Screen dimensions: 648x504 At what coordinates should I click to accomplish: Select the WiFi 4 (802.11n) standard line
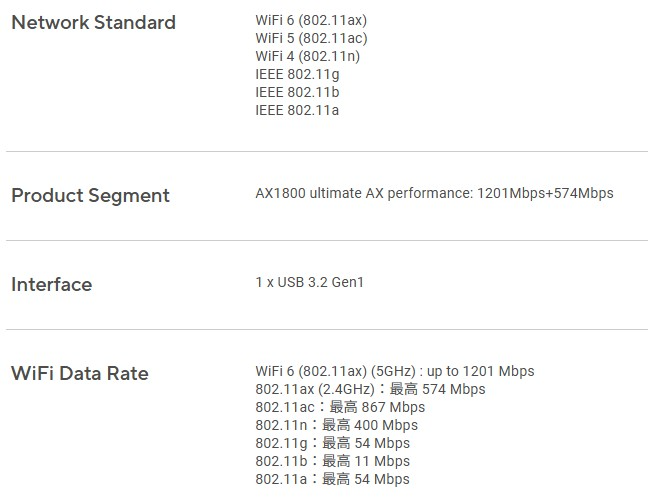pos(307,56)
